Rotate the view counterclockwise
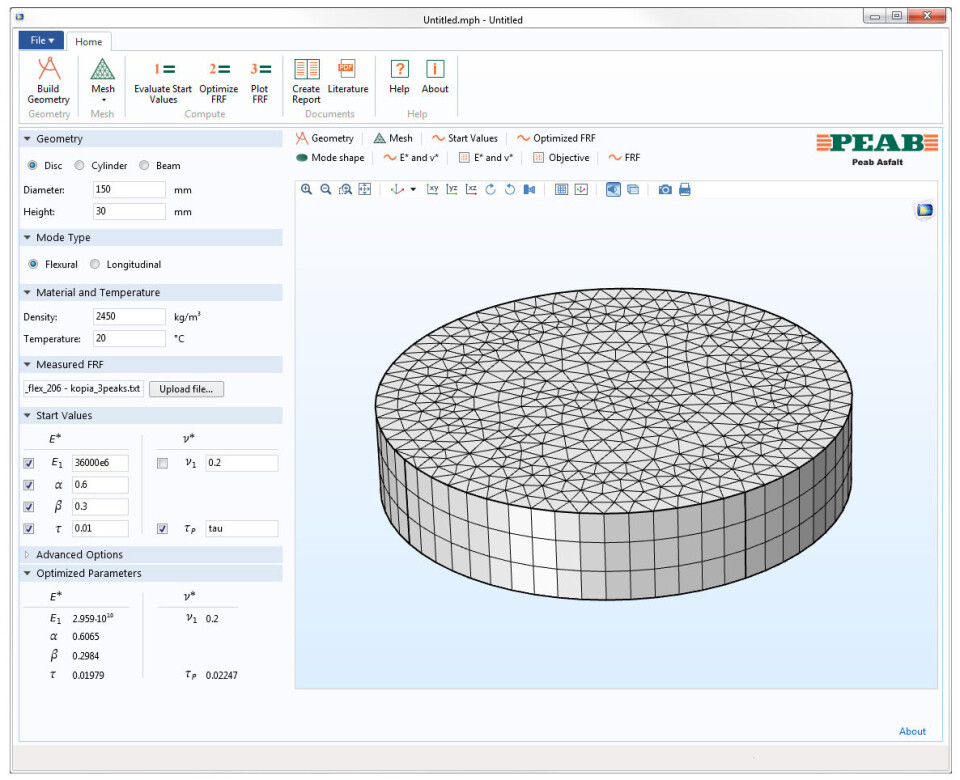 click(509, 190)
